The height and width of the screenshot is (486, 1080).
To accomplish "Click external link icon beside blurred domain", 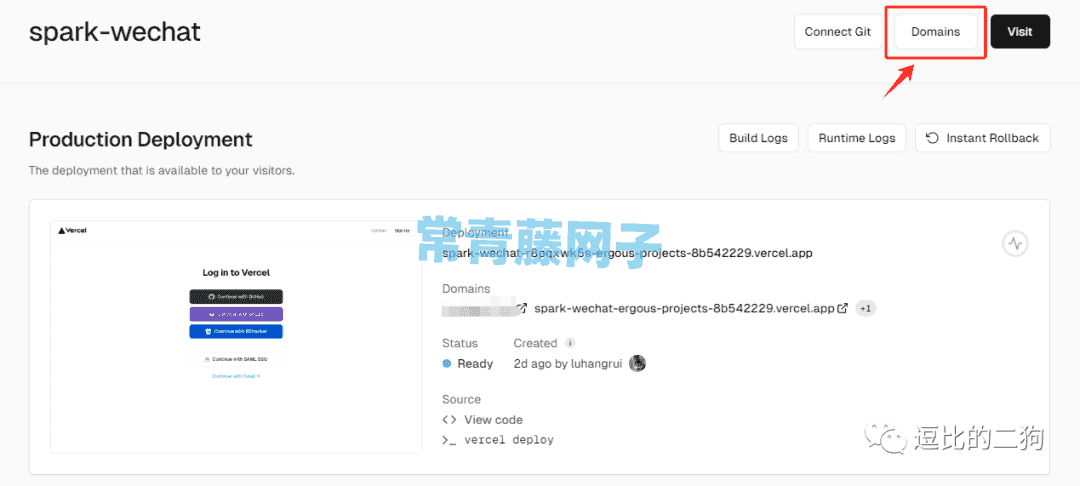I will point(522,308).
